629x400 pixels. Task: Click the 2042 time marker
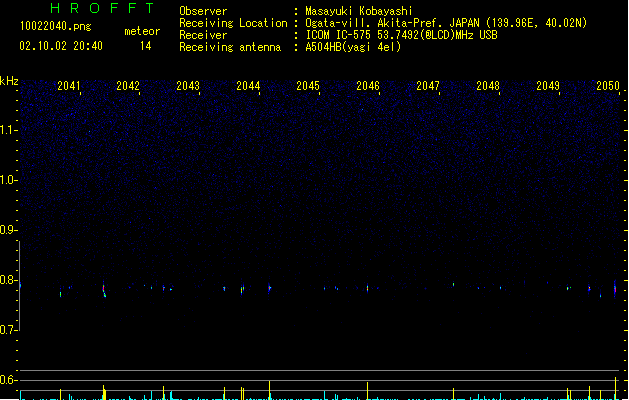[128, 86]
